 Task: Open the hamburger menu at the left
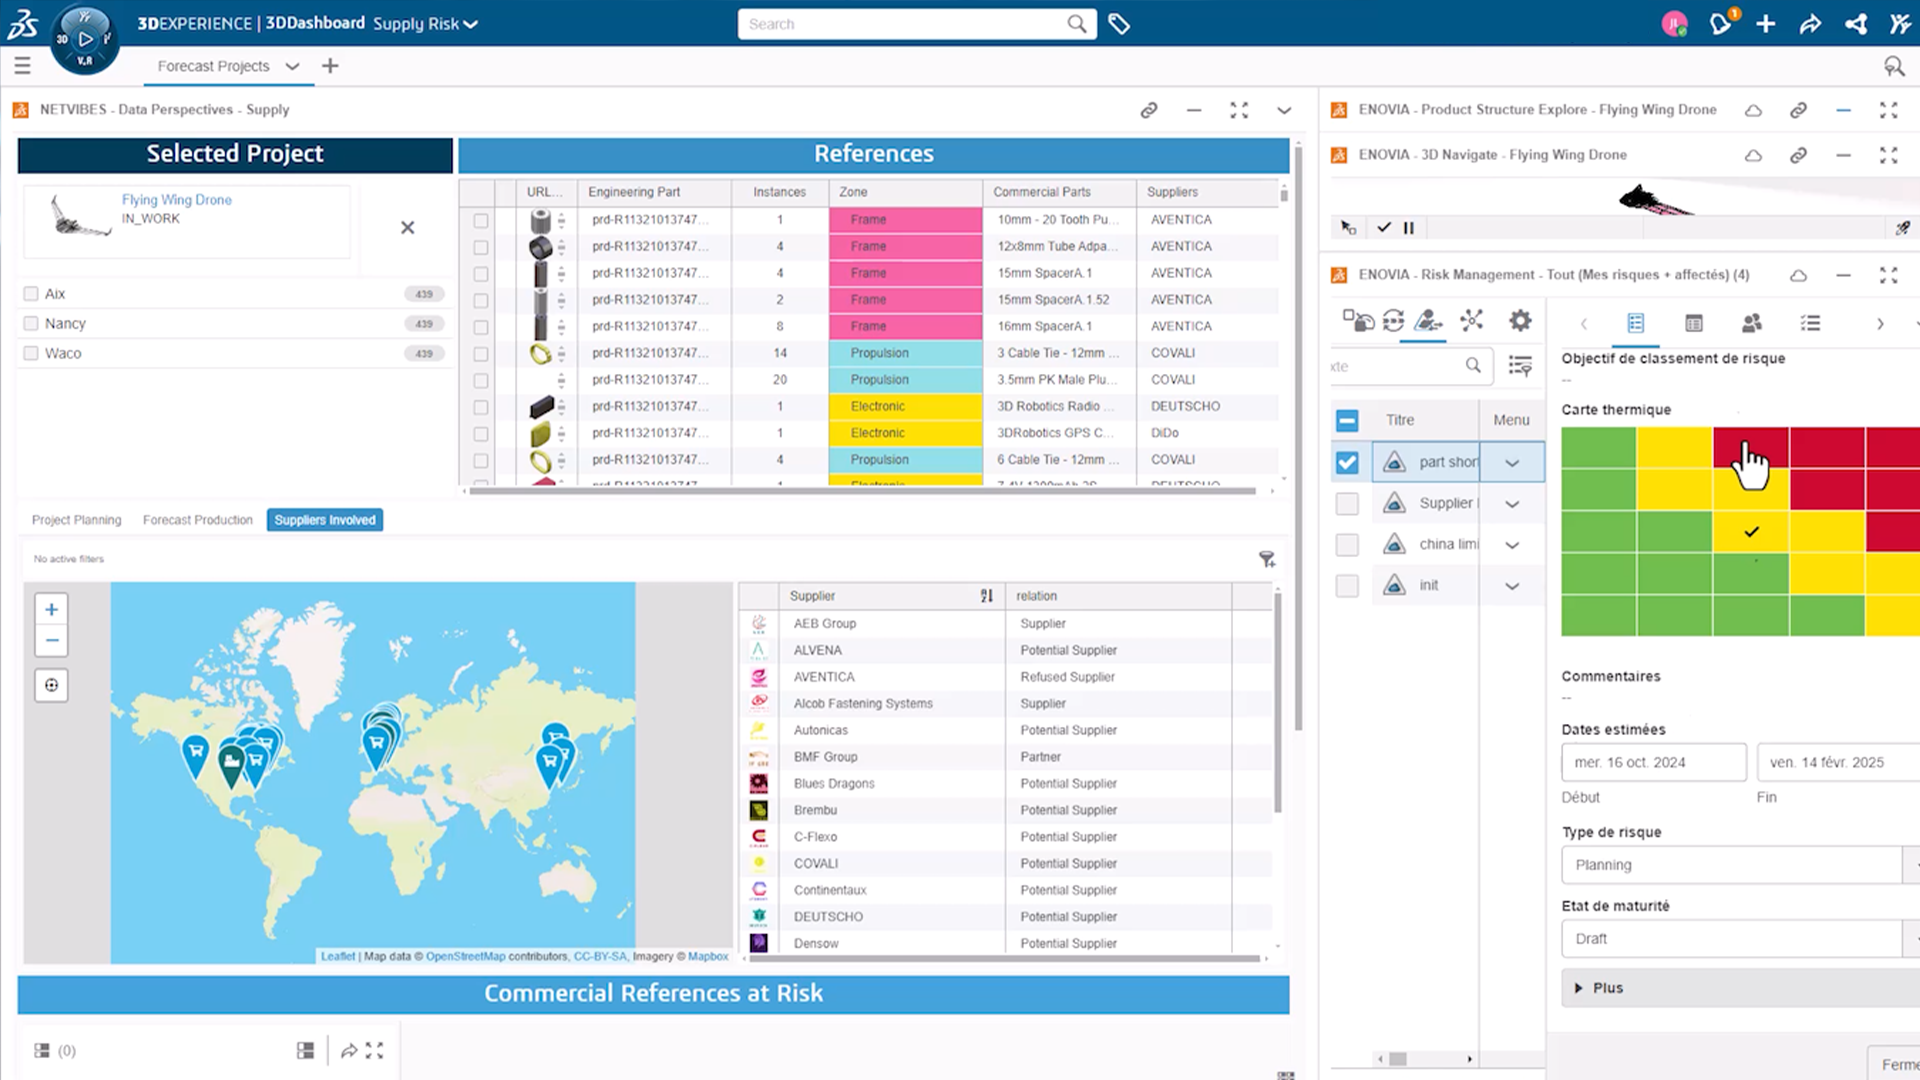22,66
